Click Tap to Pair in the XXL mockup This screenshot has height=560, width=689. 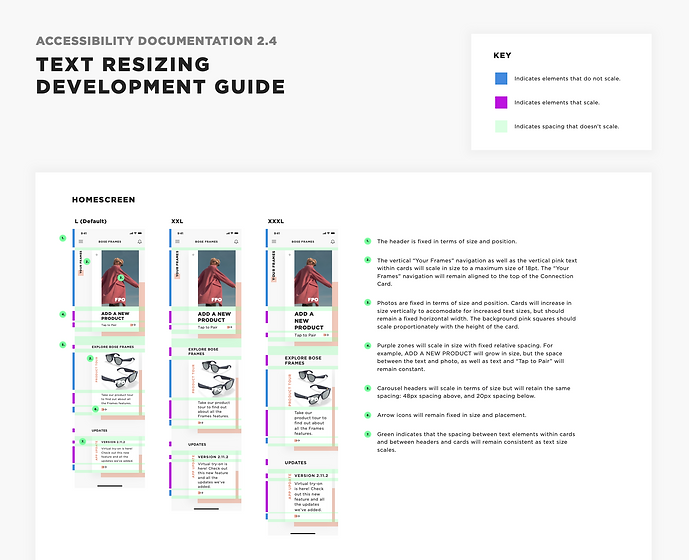pos(207,327)
